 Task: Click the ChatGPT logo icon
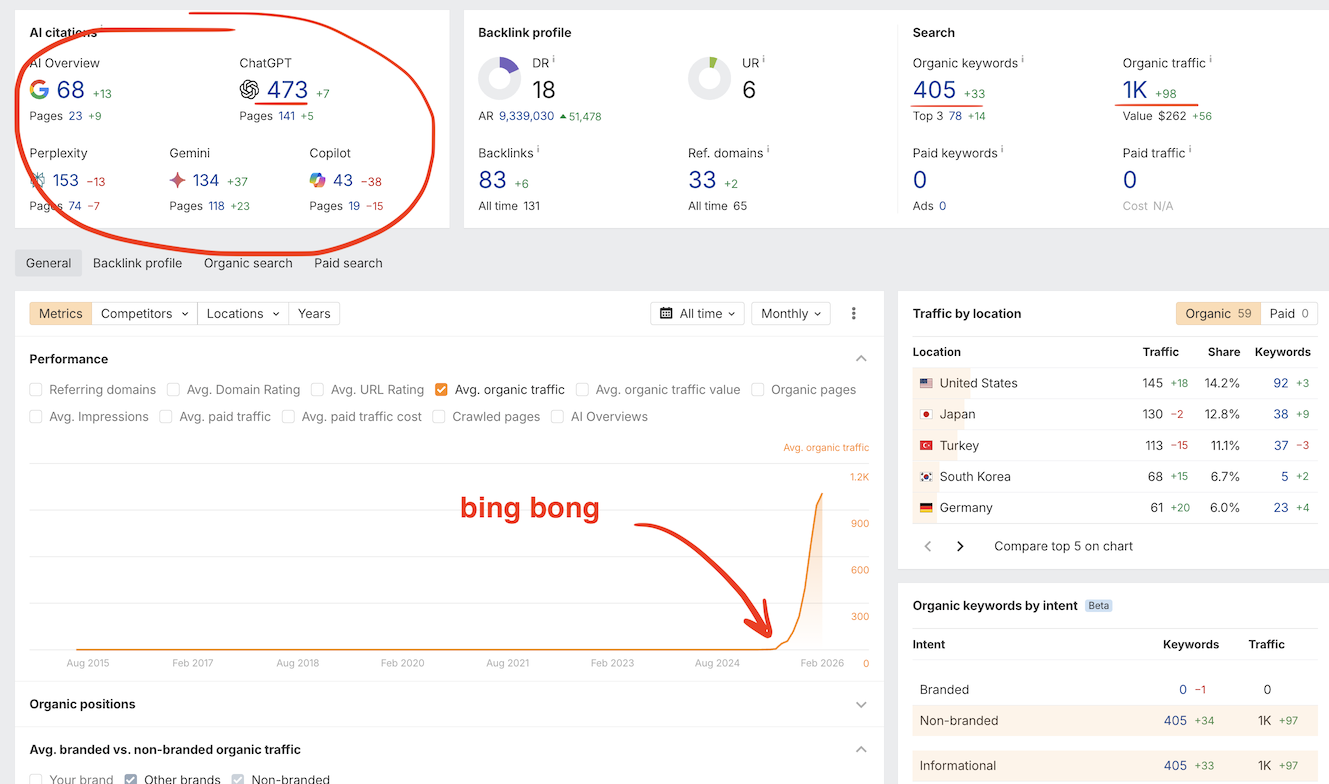point(249,90)
